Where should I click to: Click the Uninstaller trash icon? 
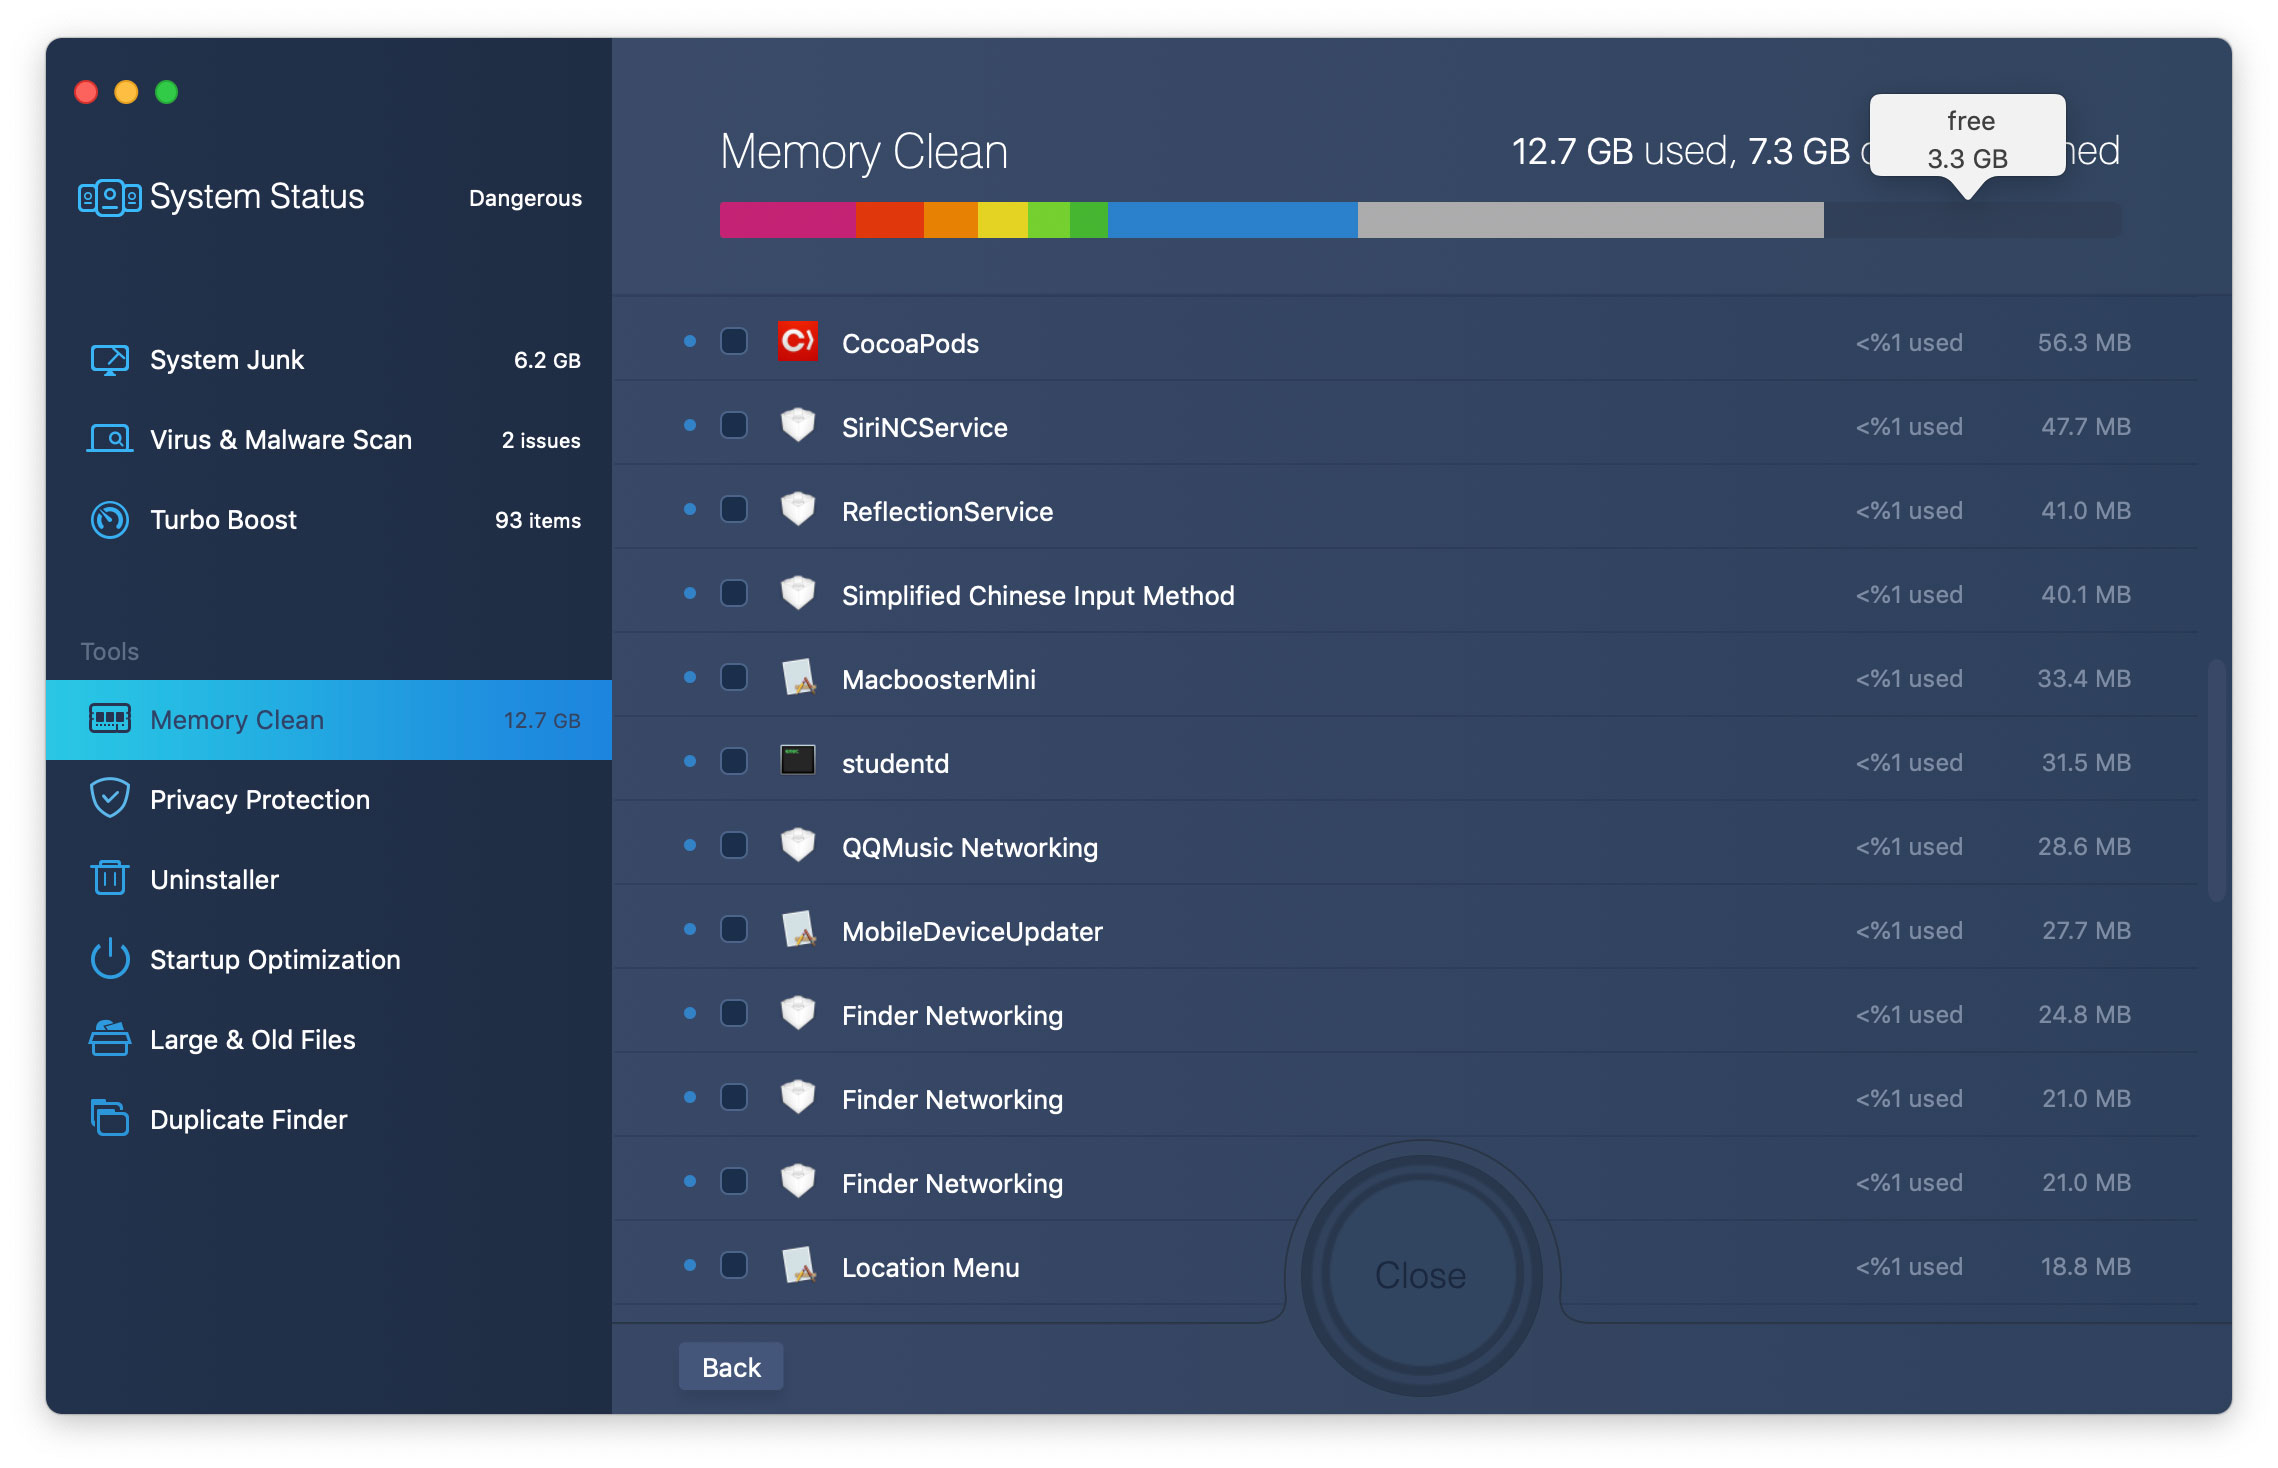coord(110,878)
